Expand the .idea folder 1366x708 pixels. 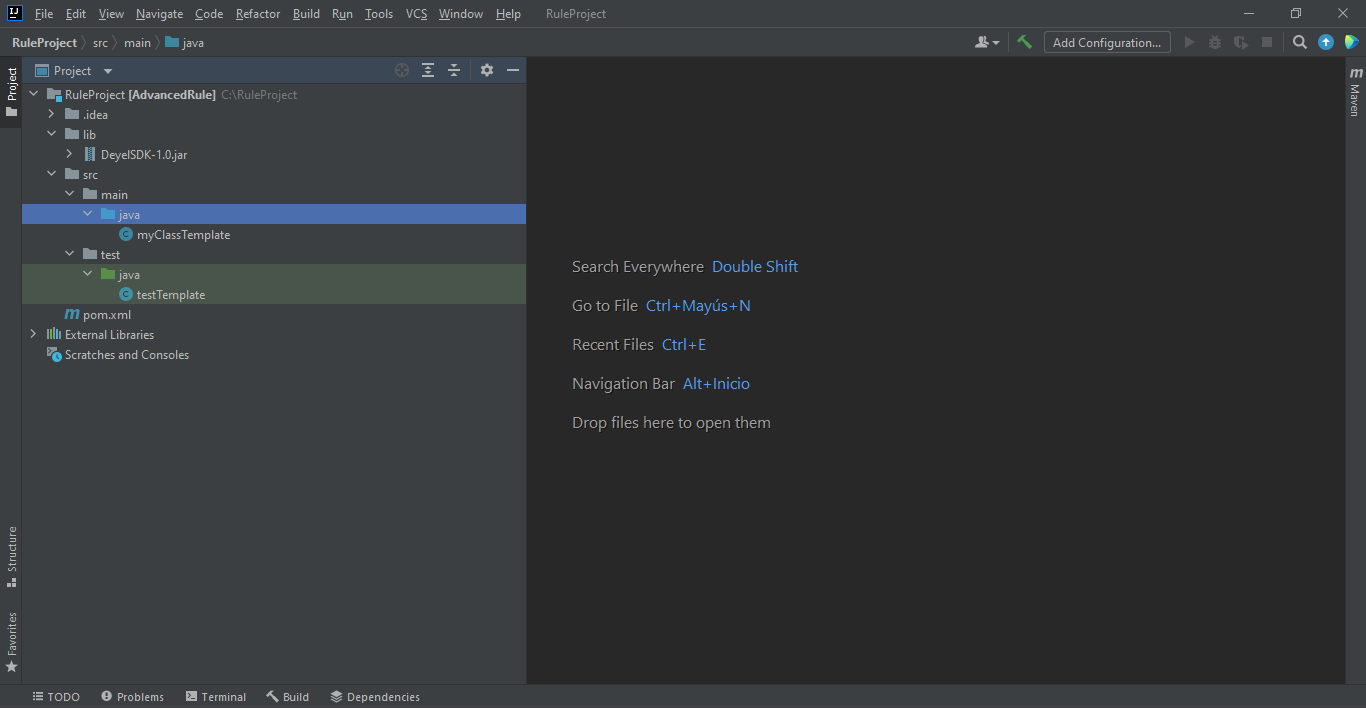click(52, 115)
